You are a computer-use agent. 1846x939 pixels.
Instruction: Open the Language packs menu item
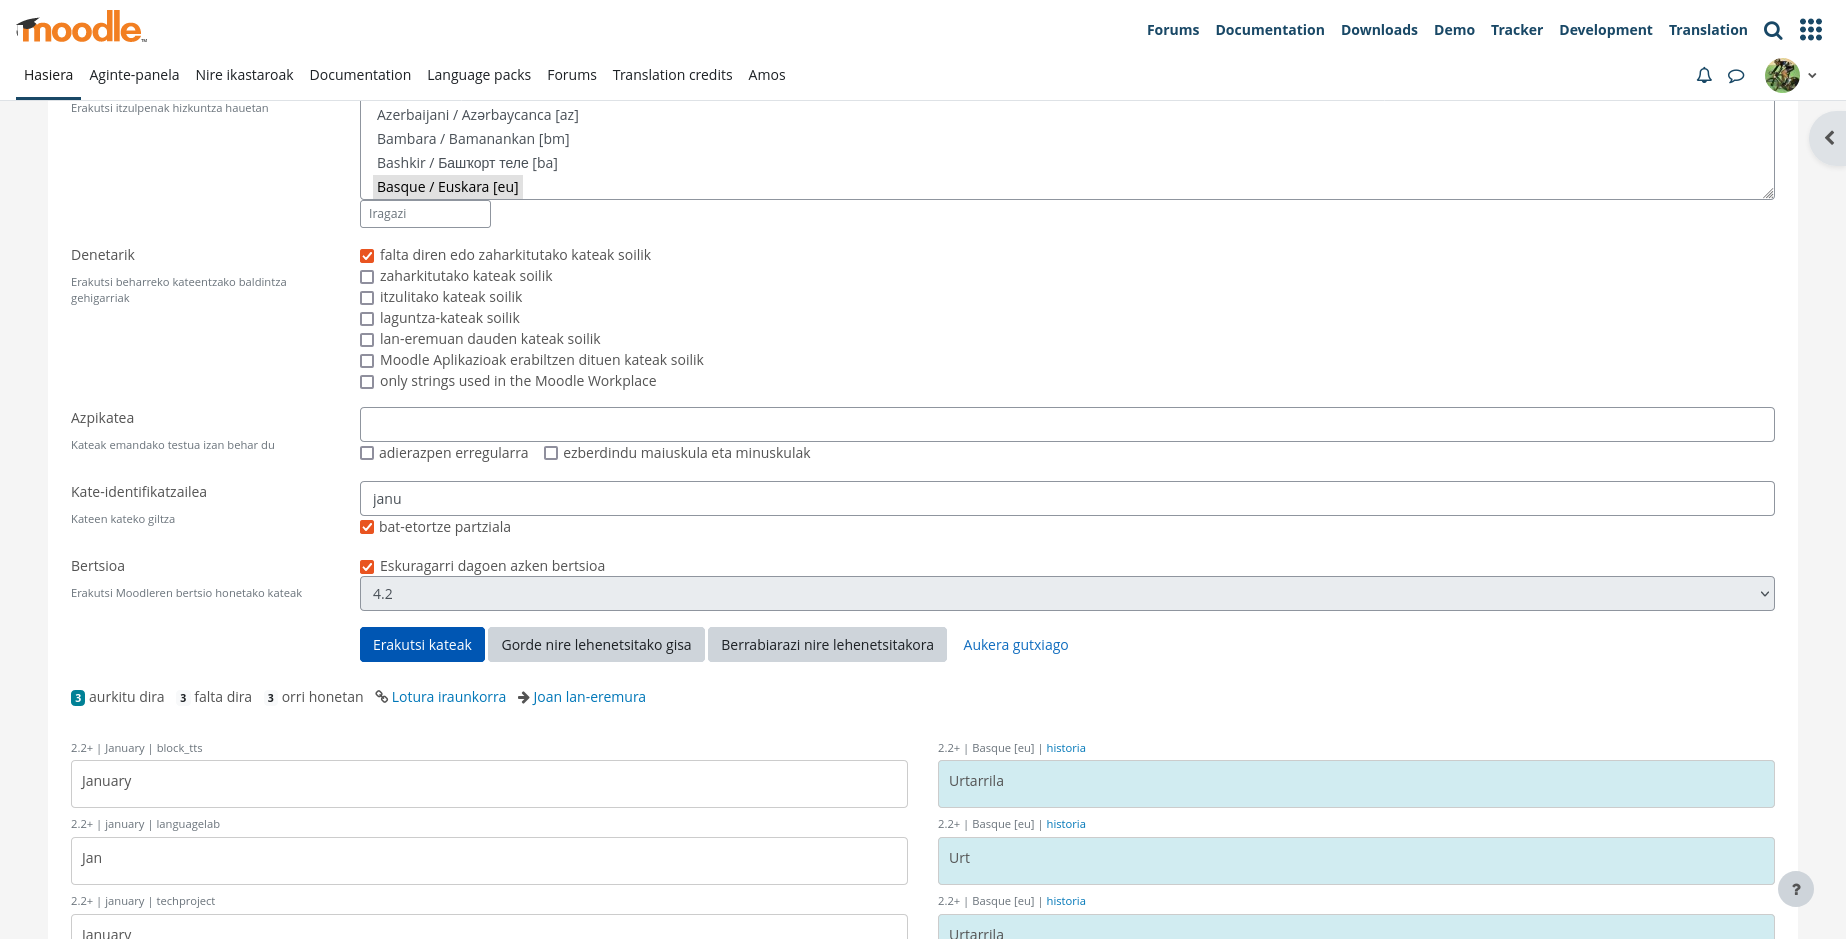coord(479,75)
